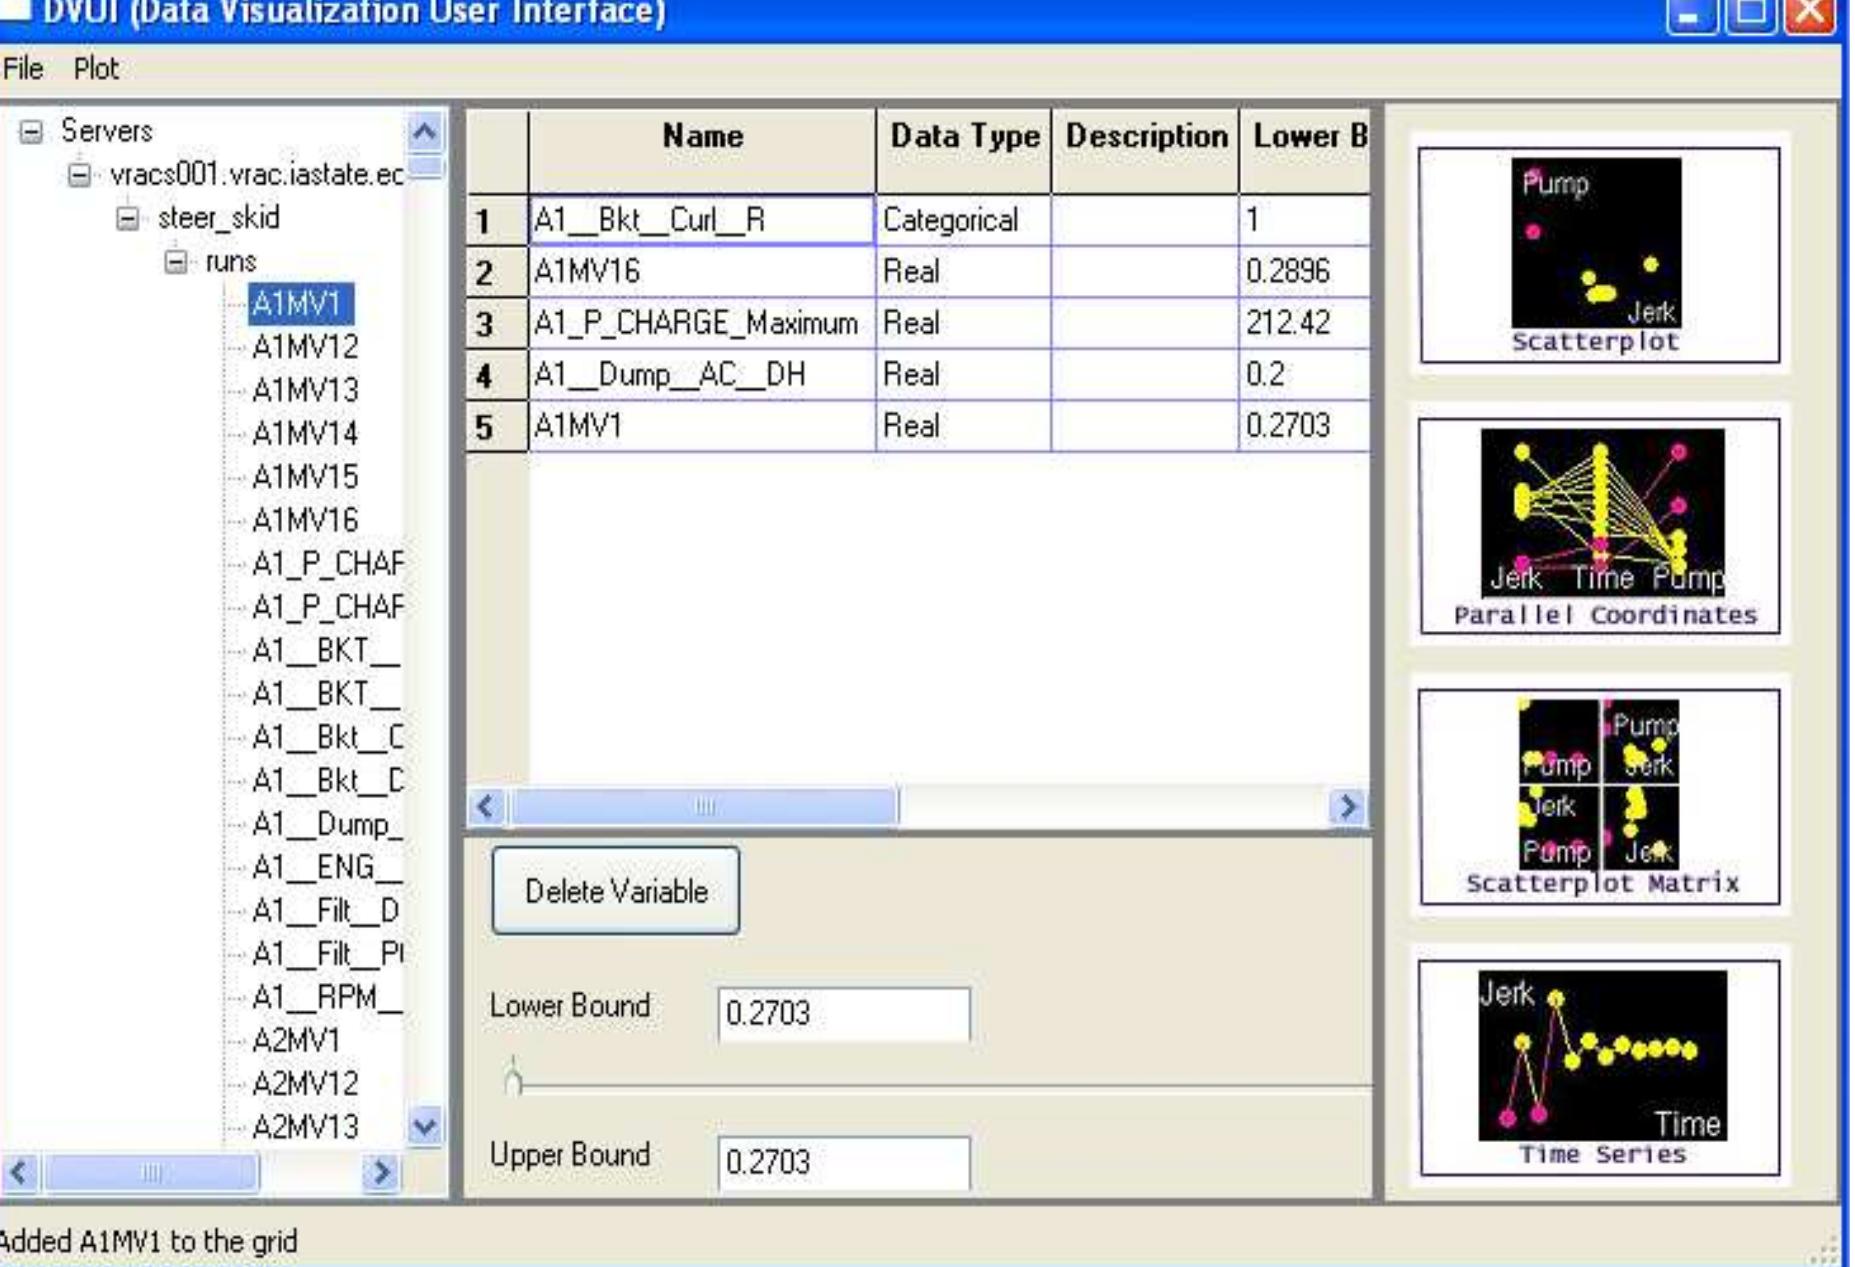Select A1MV12 in the tree
Image resolution: width=1855 pixels, height=1267 pixels.
(305, 347)
